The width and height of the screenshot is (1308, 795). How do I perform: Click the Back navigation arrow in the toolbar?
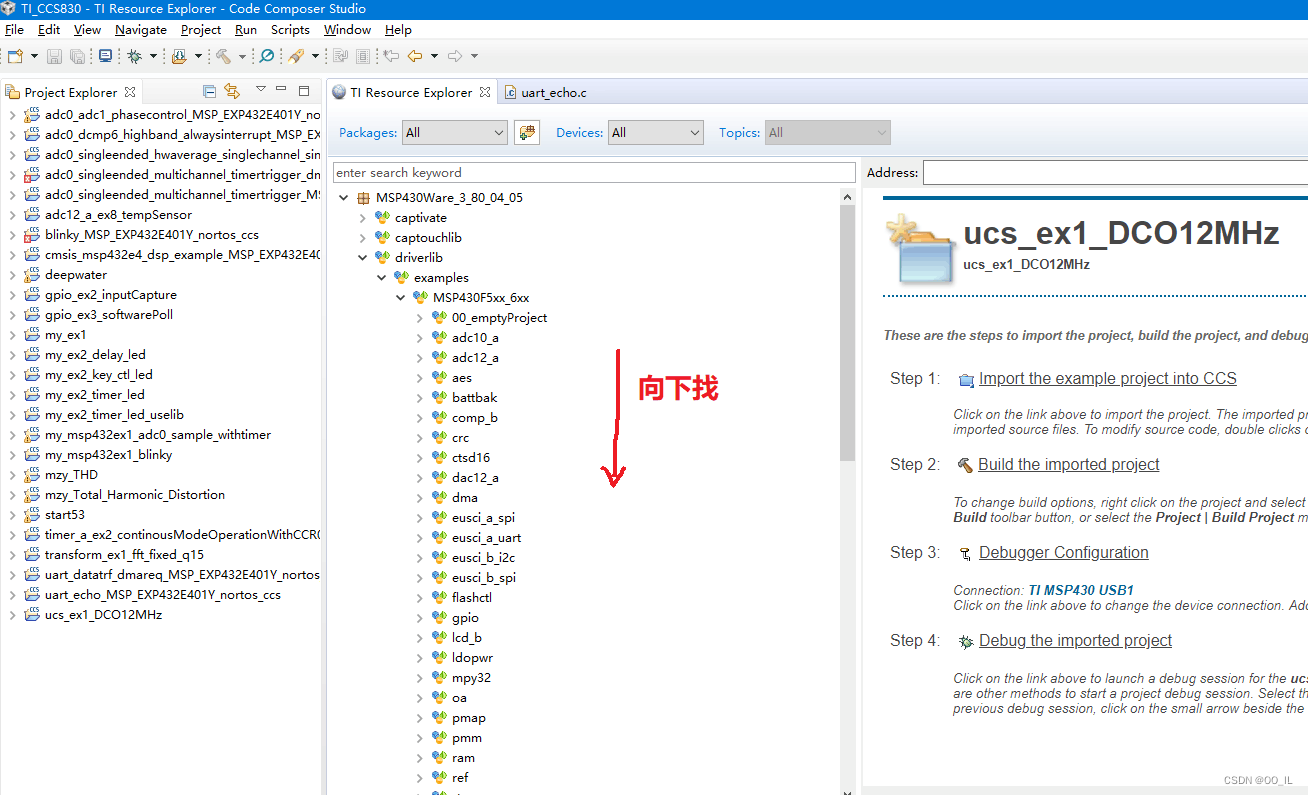(x=416, y=56)
